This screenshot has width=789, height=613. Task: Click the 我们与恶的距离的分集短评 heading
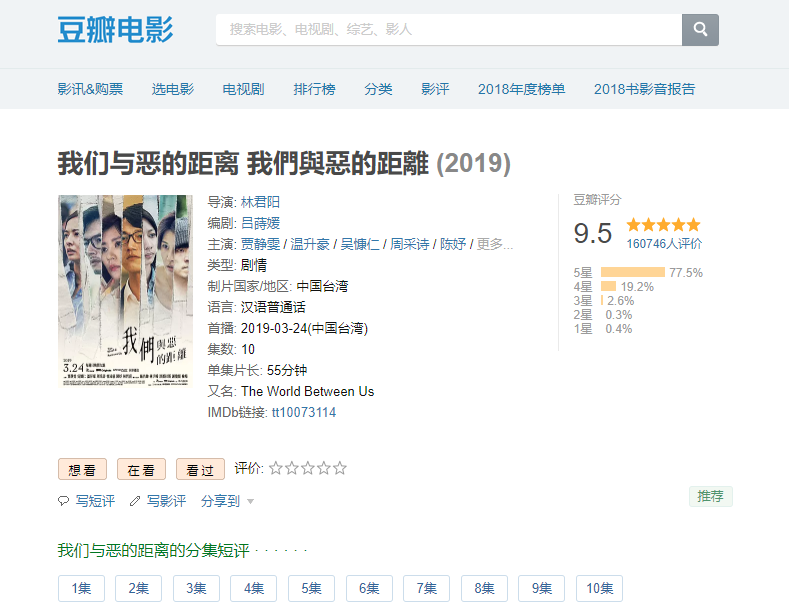point(153,550)
